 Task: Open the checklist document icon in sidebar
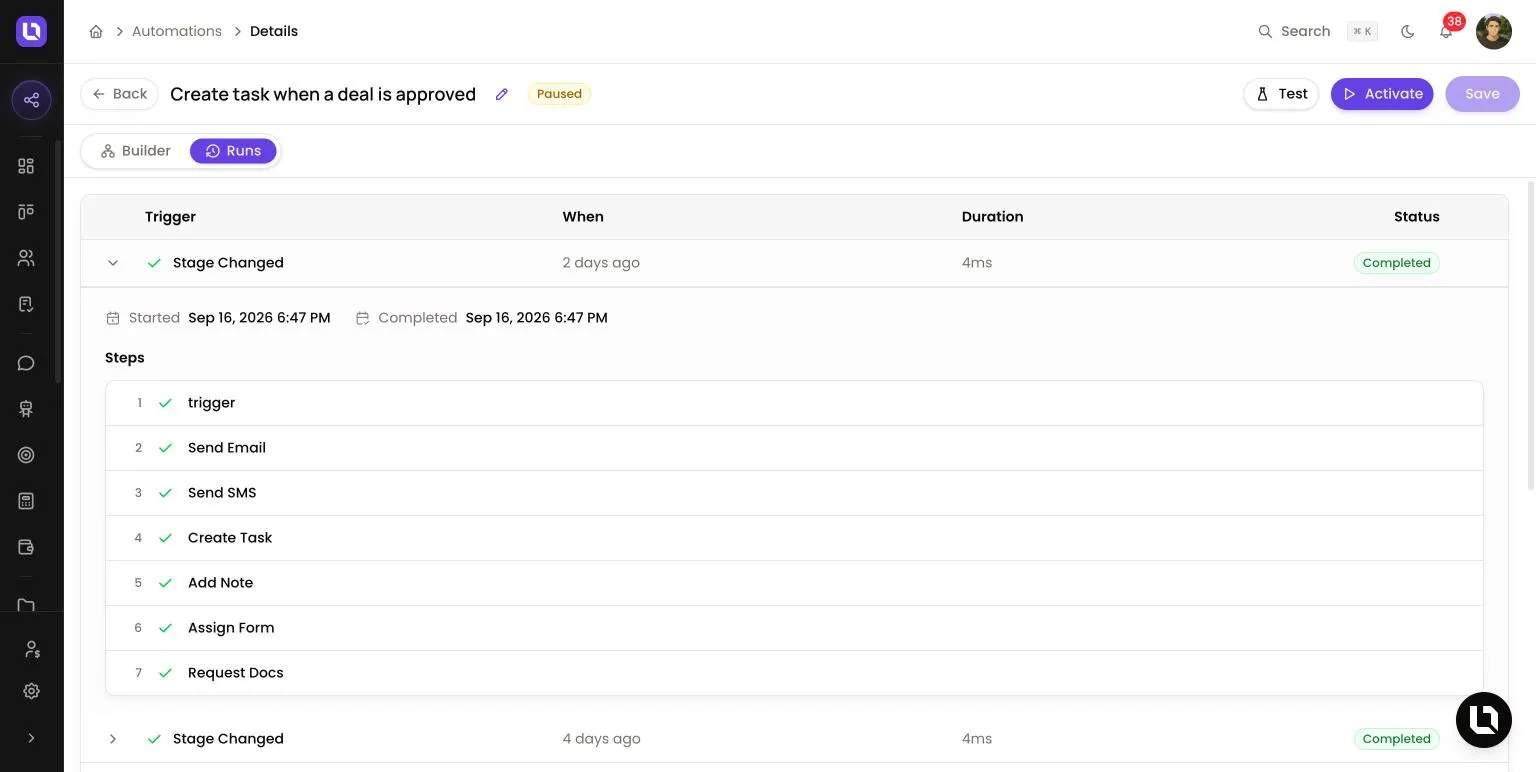tap(26, 304)
